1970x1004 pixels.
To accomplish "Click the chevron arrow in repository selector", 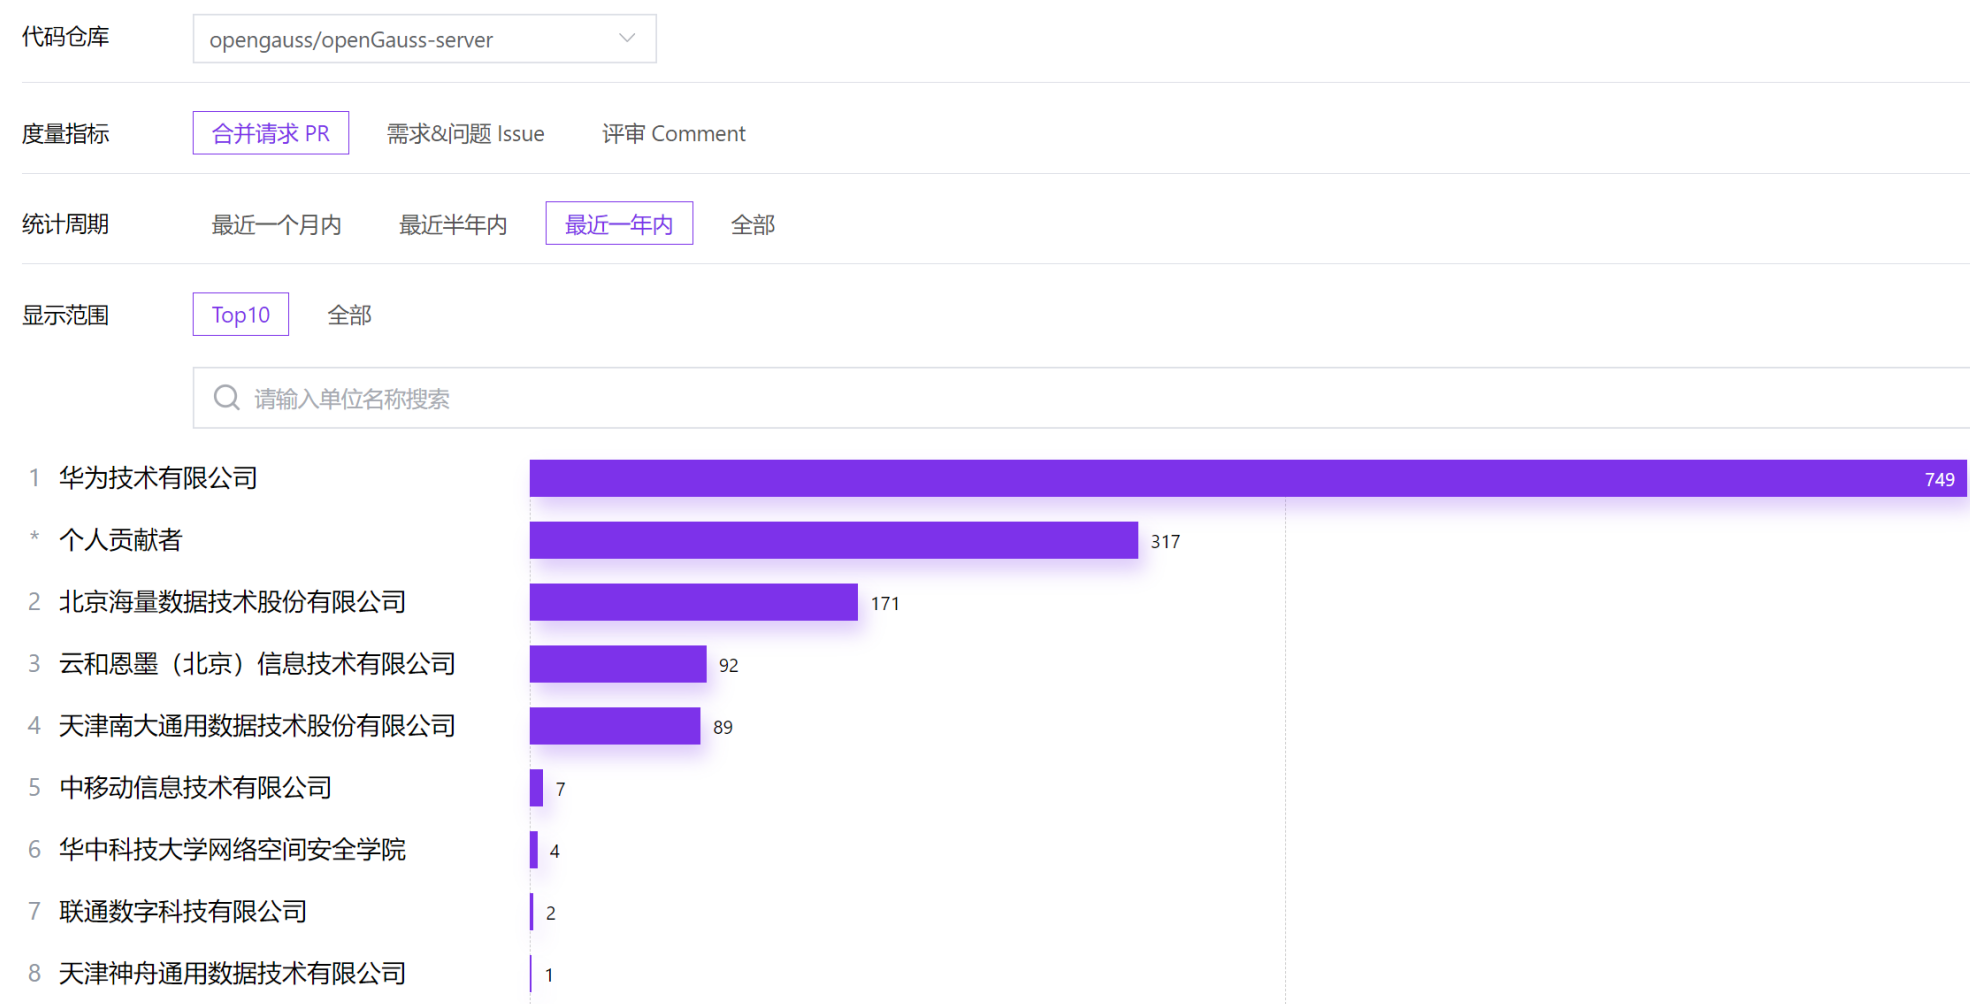I will (627, 38).
